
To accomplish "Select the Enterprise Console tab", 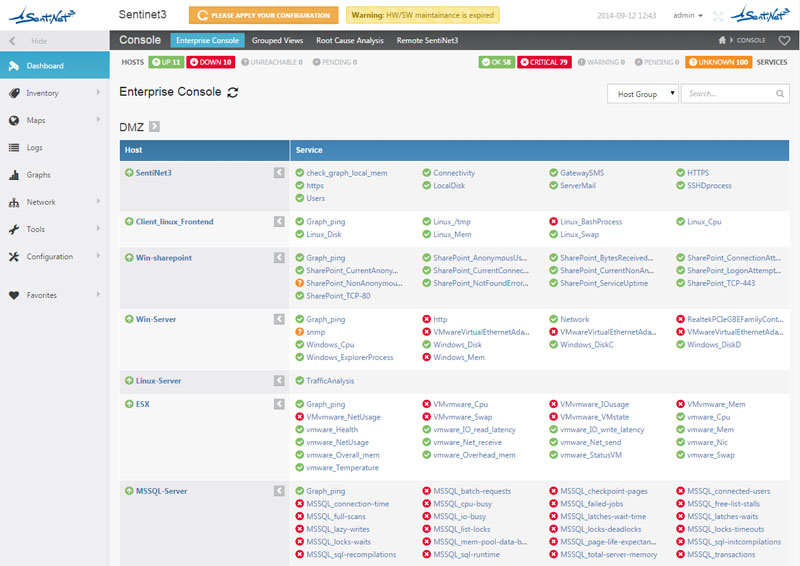I will [207, 40].
